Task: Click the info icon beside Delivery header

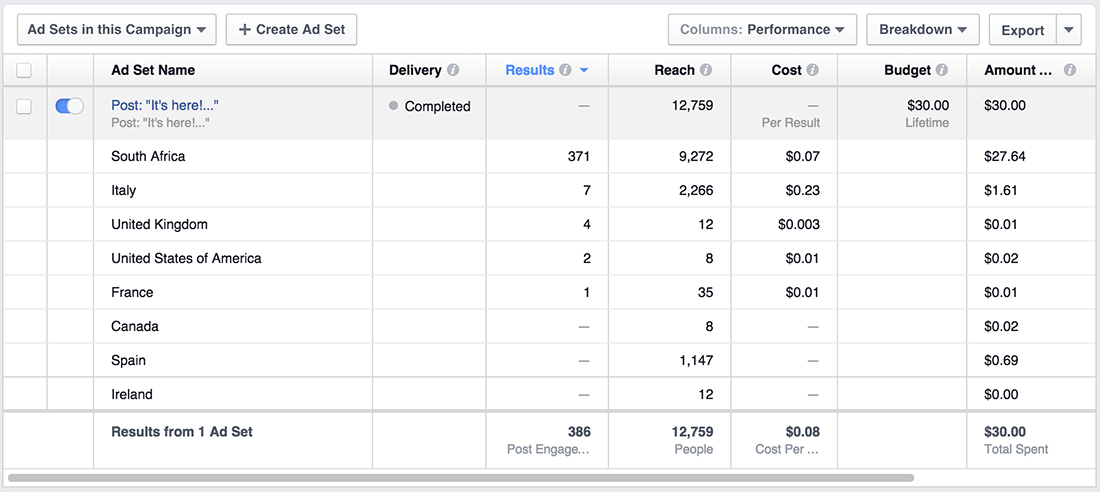Action: coord(453,70)
